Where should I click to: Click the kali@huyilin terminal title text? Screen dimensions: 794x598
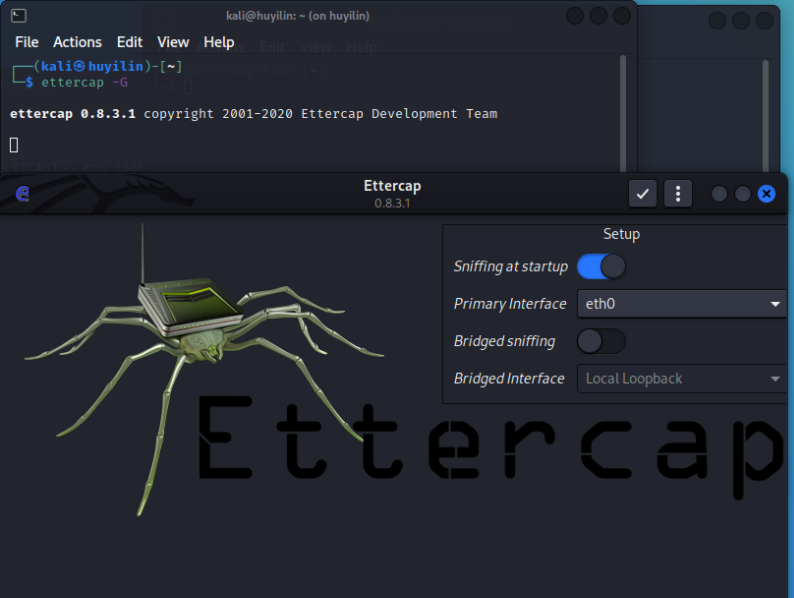(298, 16)
